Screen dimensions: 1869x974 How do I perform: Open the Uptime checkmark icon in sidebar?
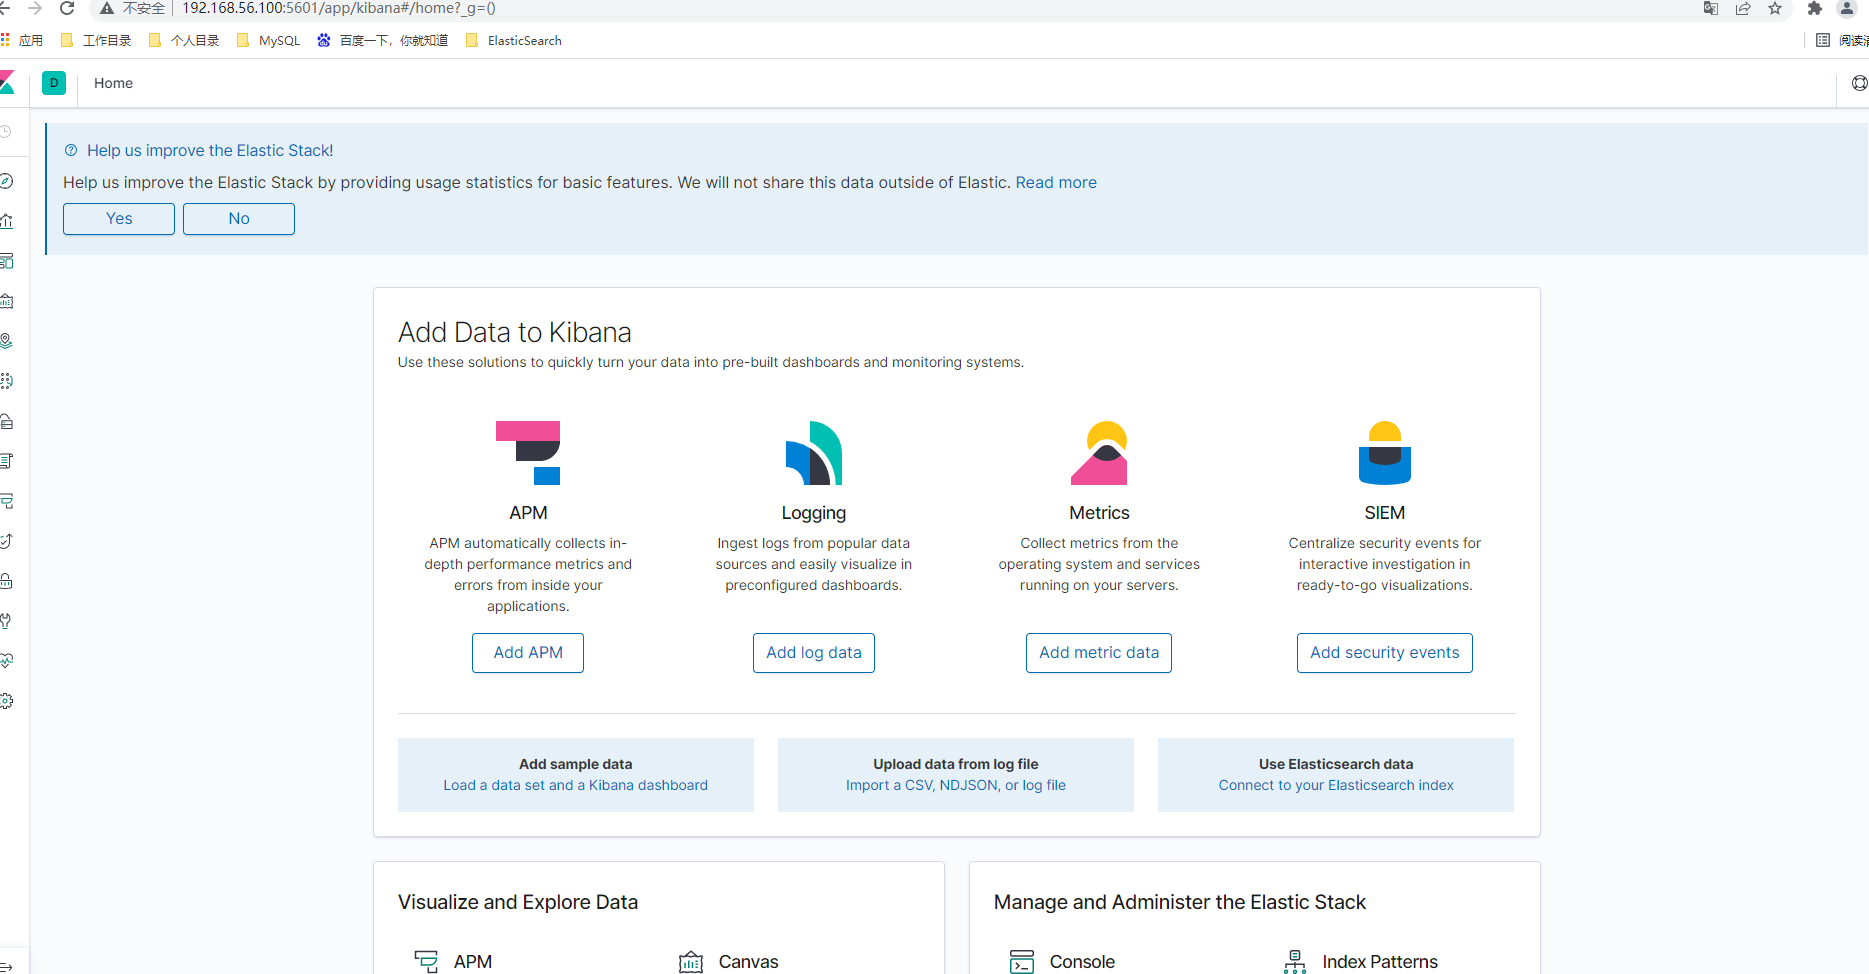click(8, 540)
